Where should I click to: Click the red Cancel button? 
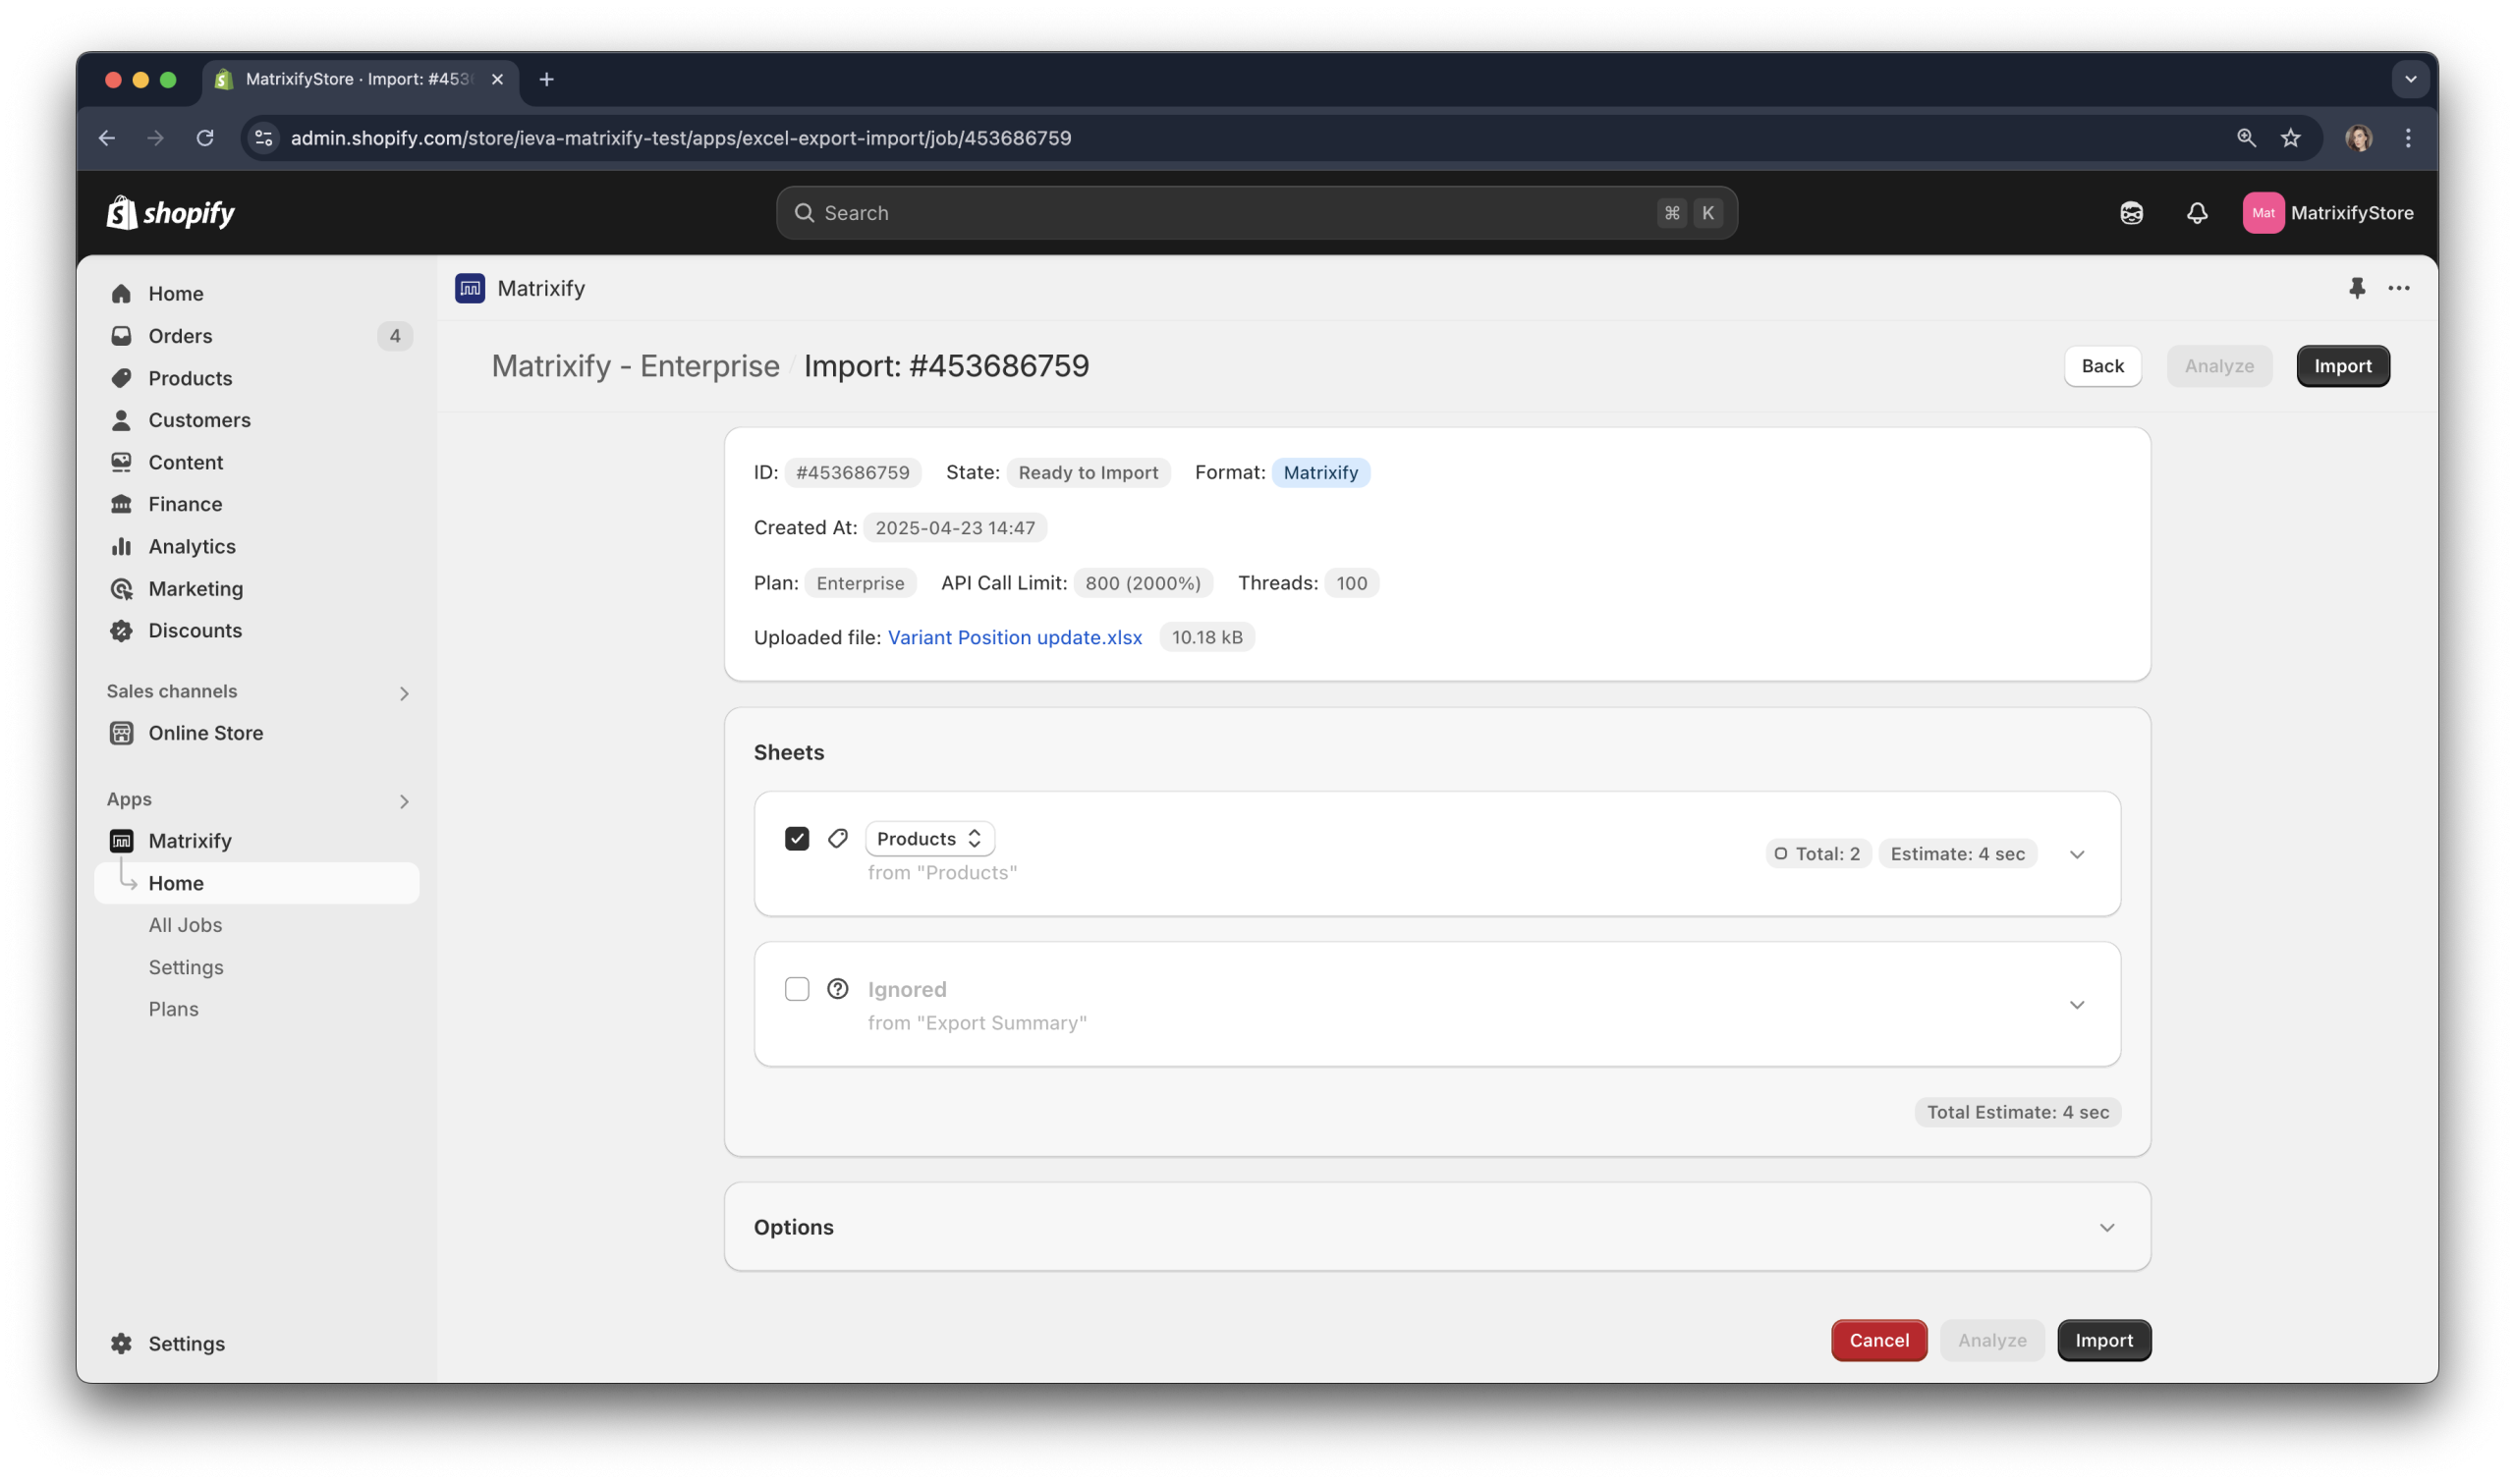(1878, 1340)
